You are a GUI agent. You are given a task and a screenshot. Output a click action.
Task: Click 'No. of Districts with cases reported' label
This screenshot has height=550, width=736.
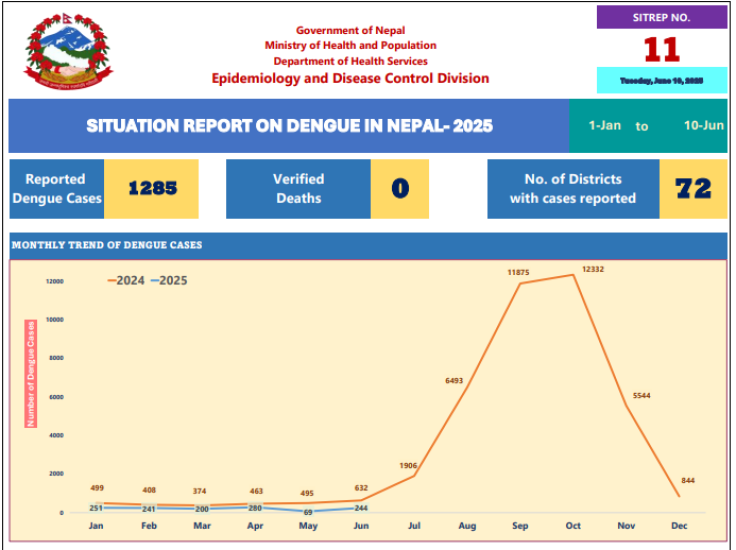click(x=573, y=189)
